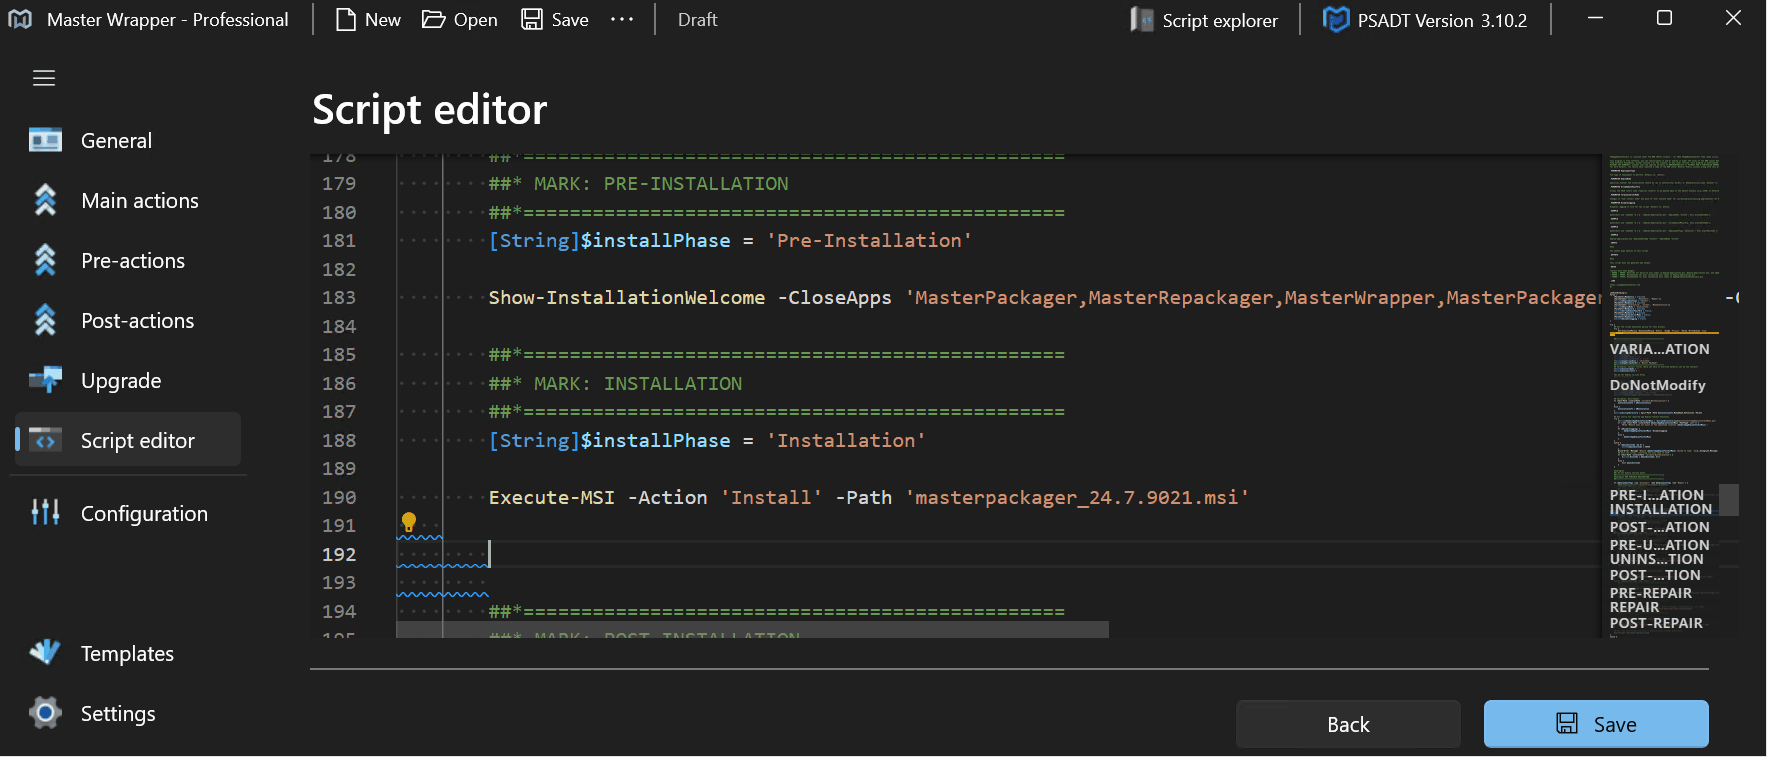This screenshot has width=1767, height=757.
Task: Click the Upgrade sidebar icon
Action: coord(45,379)
